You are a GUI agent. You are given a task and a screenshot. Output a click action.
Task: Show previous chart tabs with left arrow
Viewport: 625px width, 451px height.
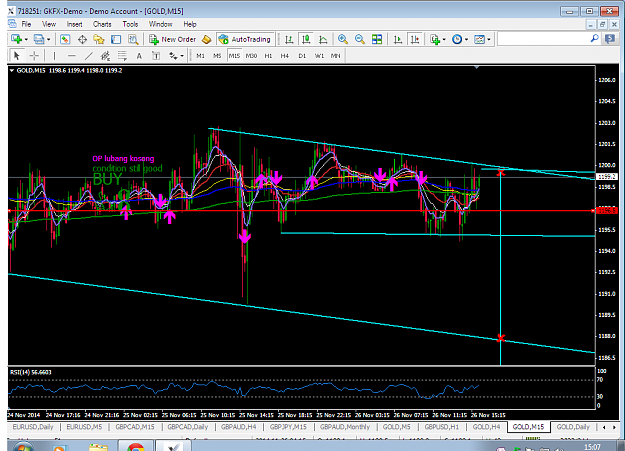pos(604,427)
